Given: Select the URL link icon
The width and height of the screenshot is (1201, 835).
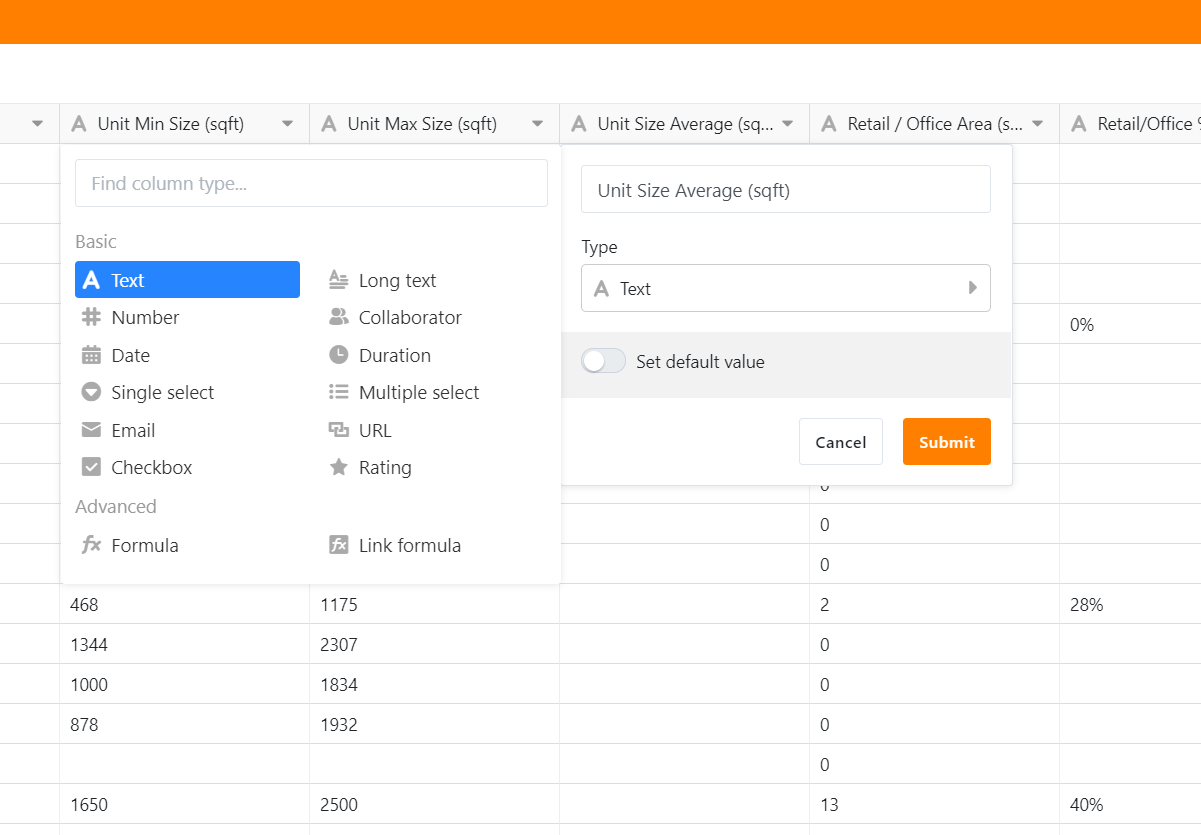Looking at the screenshot, I should [x=339, y=431].
